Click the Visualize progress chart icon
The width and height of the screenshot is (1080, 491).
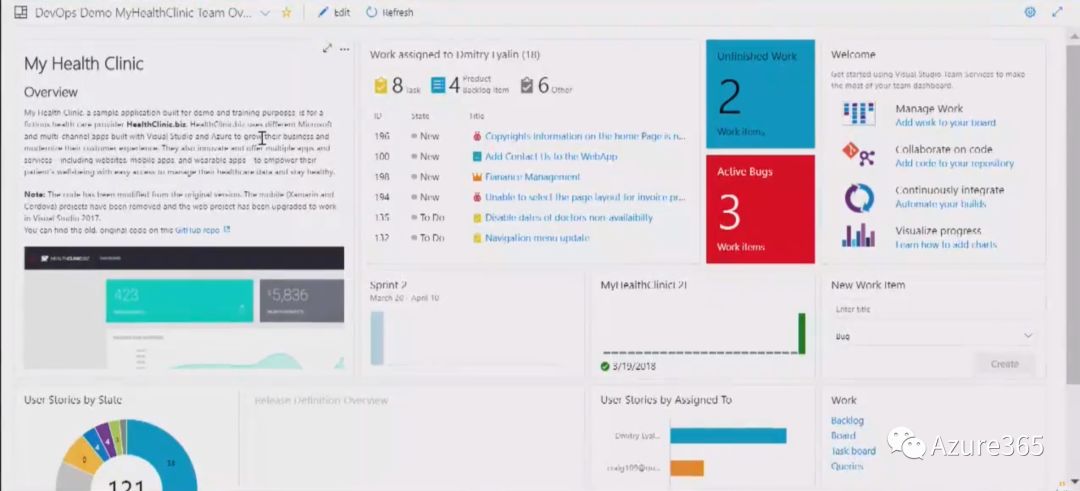point(858,237)
